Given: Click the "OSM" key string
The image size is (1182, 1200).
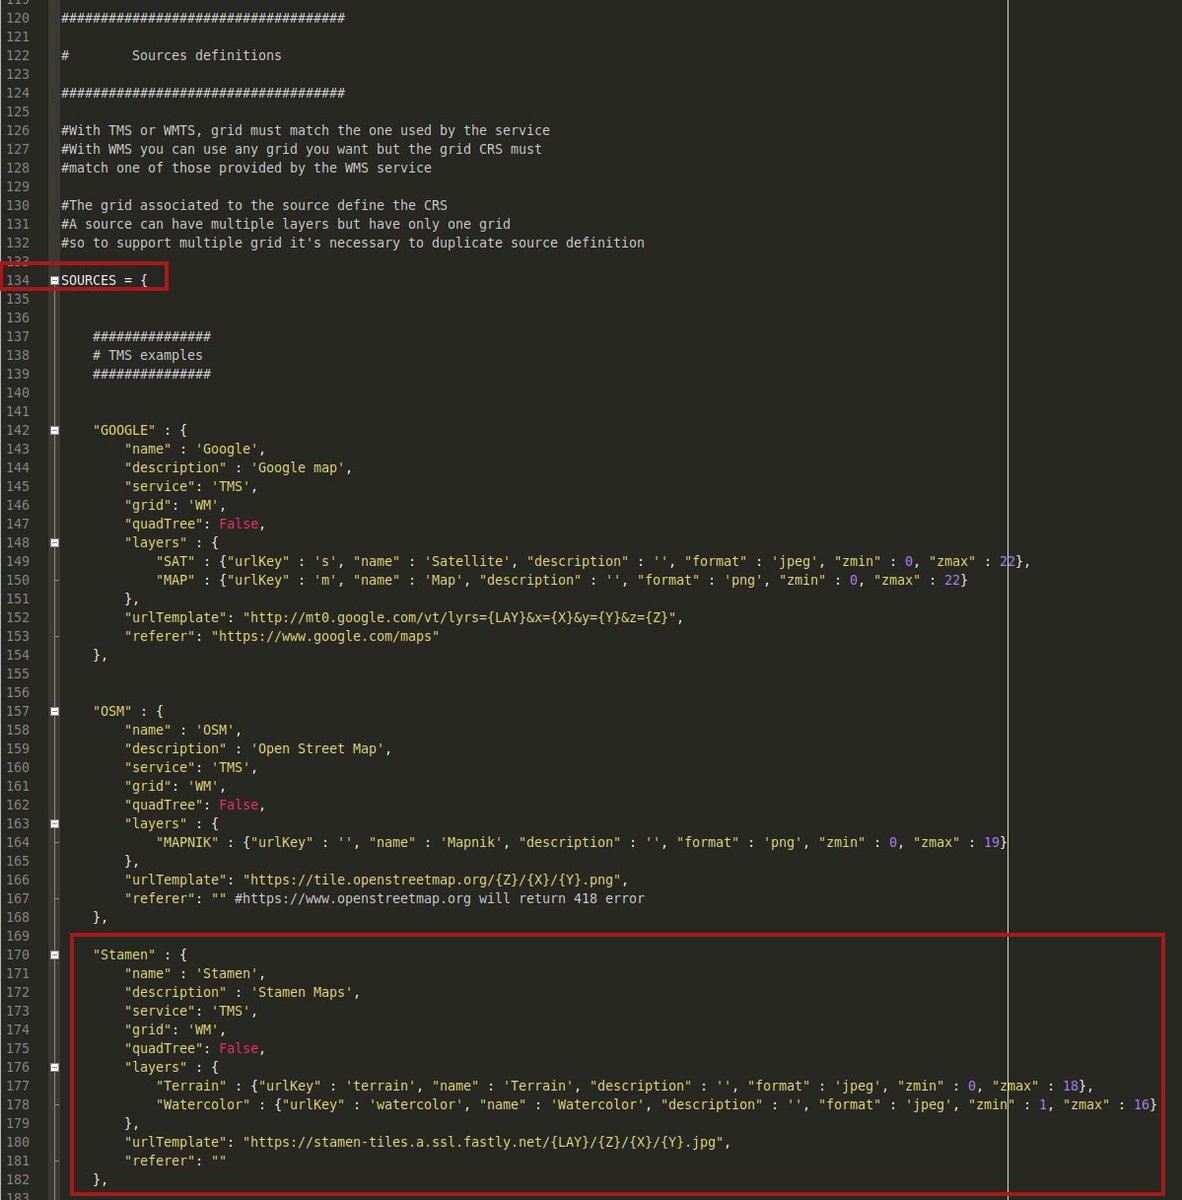Looking at the screenshot, I should [113, 711].
